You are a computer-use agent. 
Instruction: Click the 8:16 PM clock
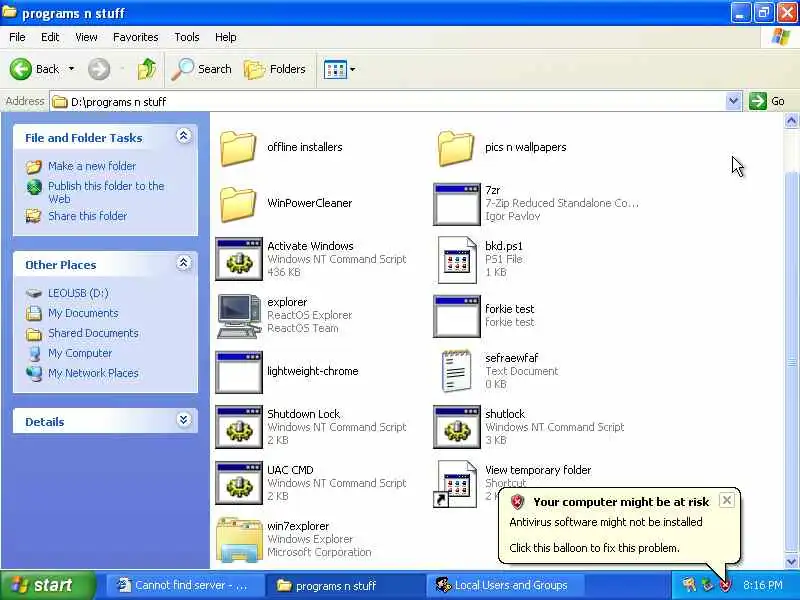(x=762, y=585)
